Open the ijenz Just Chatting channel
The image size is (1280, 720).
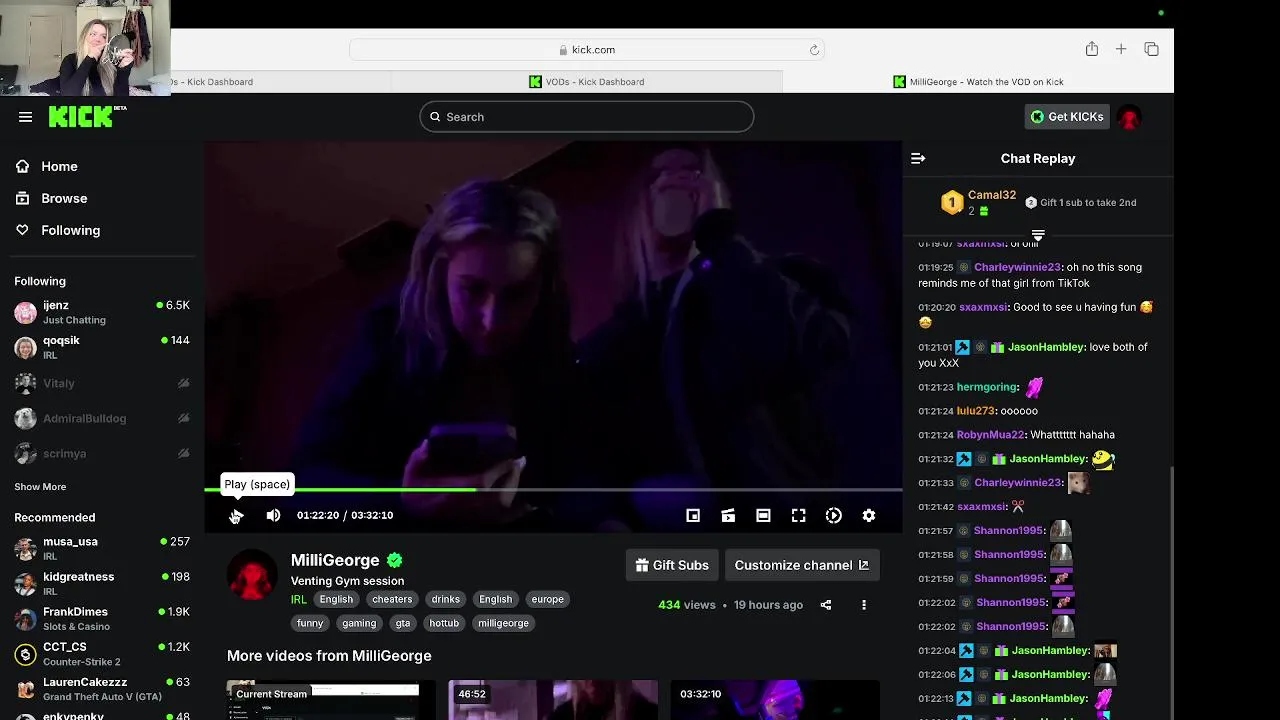pyautogui.click(x=102, y=312)
